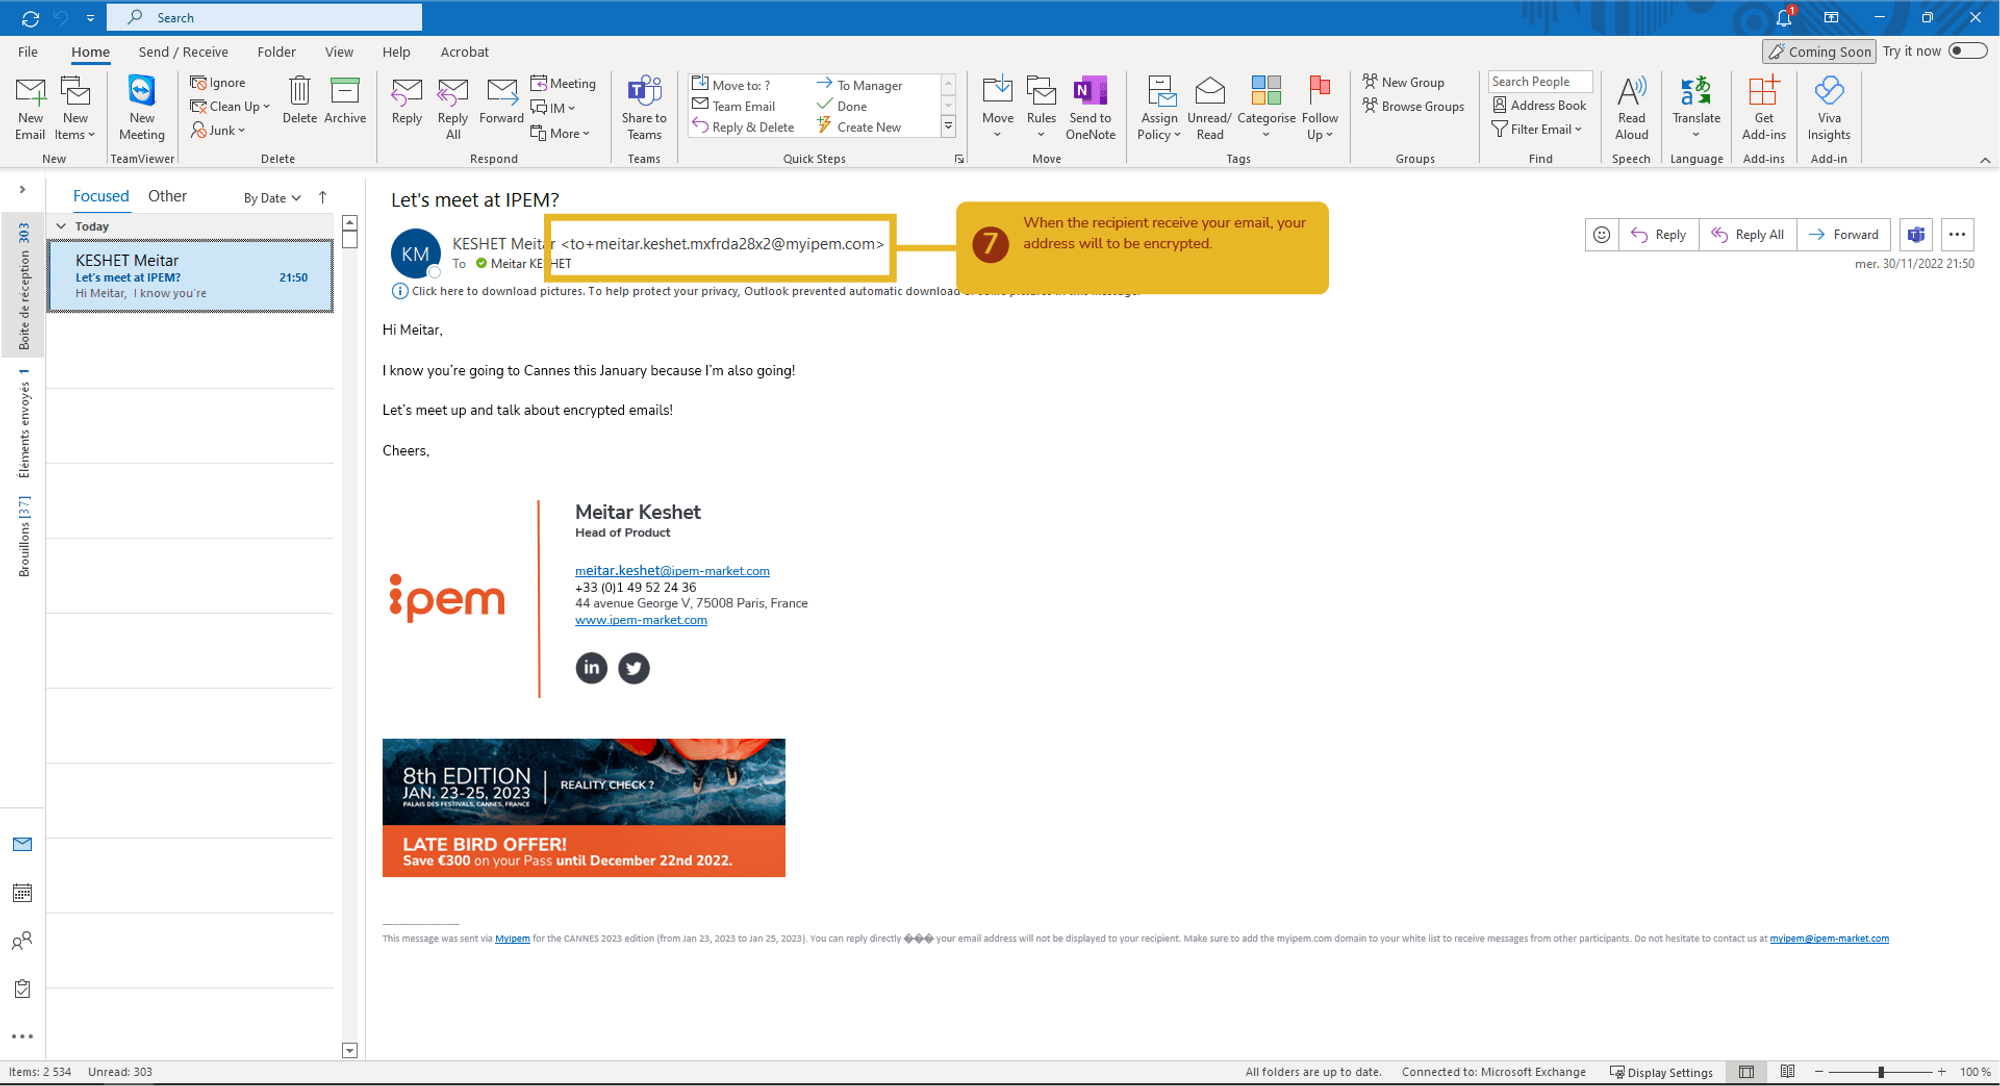Open TeamViewer New Meeting
Viewport: 2000px width, 1086px height.
click(141, 108)
